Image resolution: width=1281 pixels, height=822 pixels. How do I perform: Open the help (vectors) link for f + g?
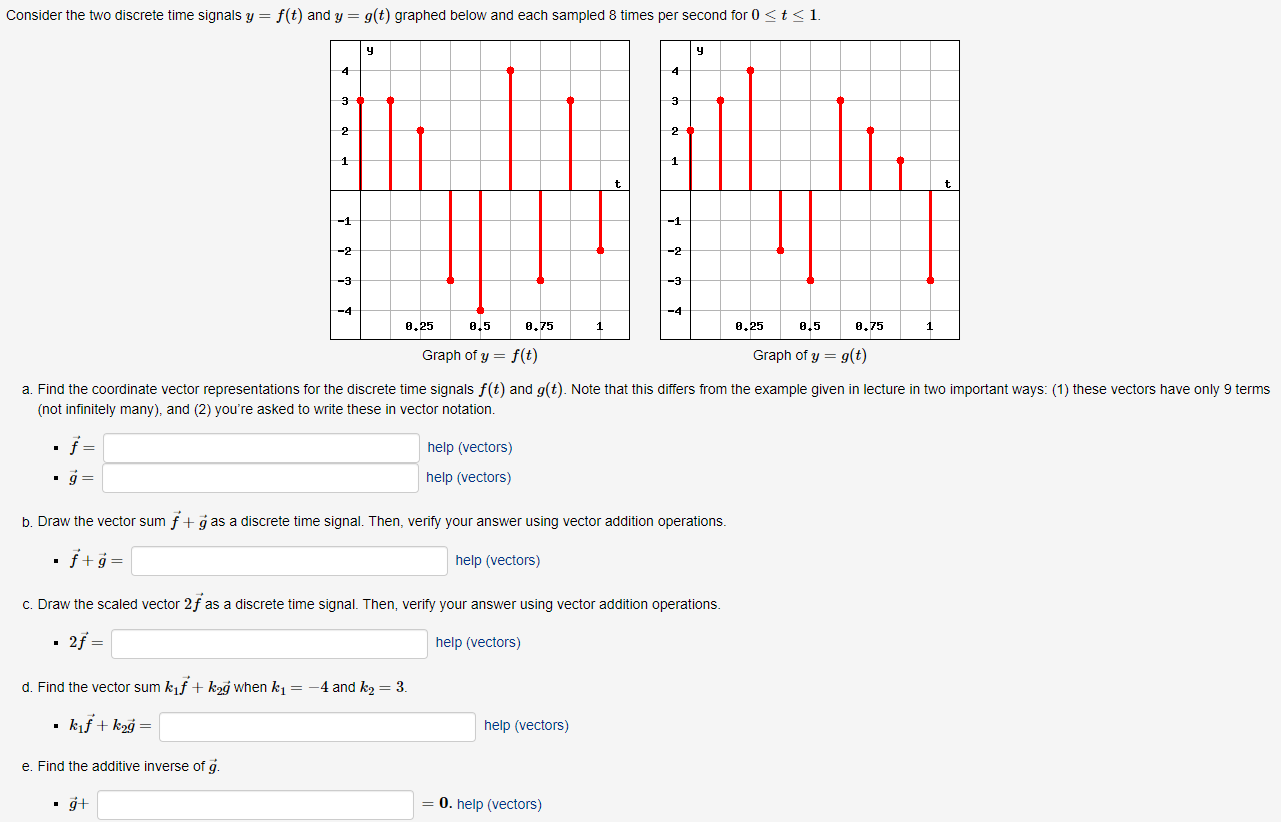[x=497, y=561]
